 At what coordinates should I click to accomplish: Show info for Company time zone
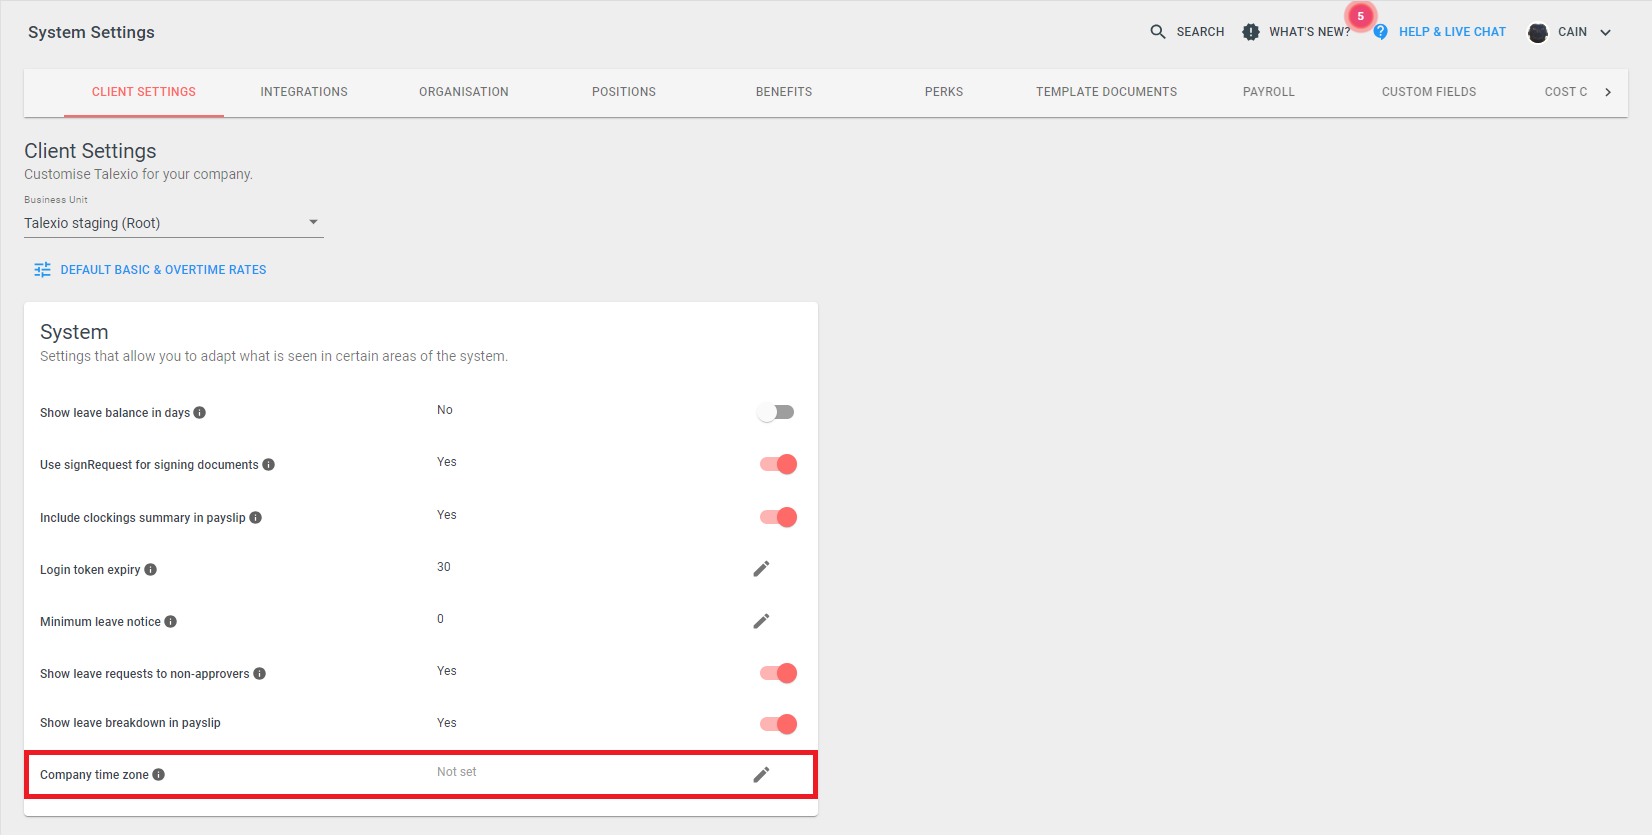159,775
